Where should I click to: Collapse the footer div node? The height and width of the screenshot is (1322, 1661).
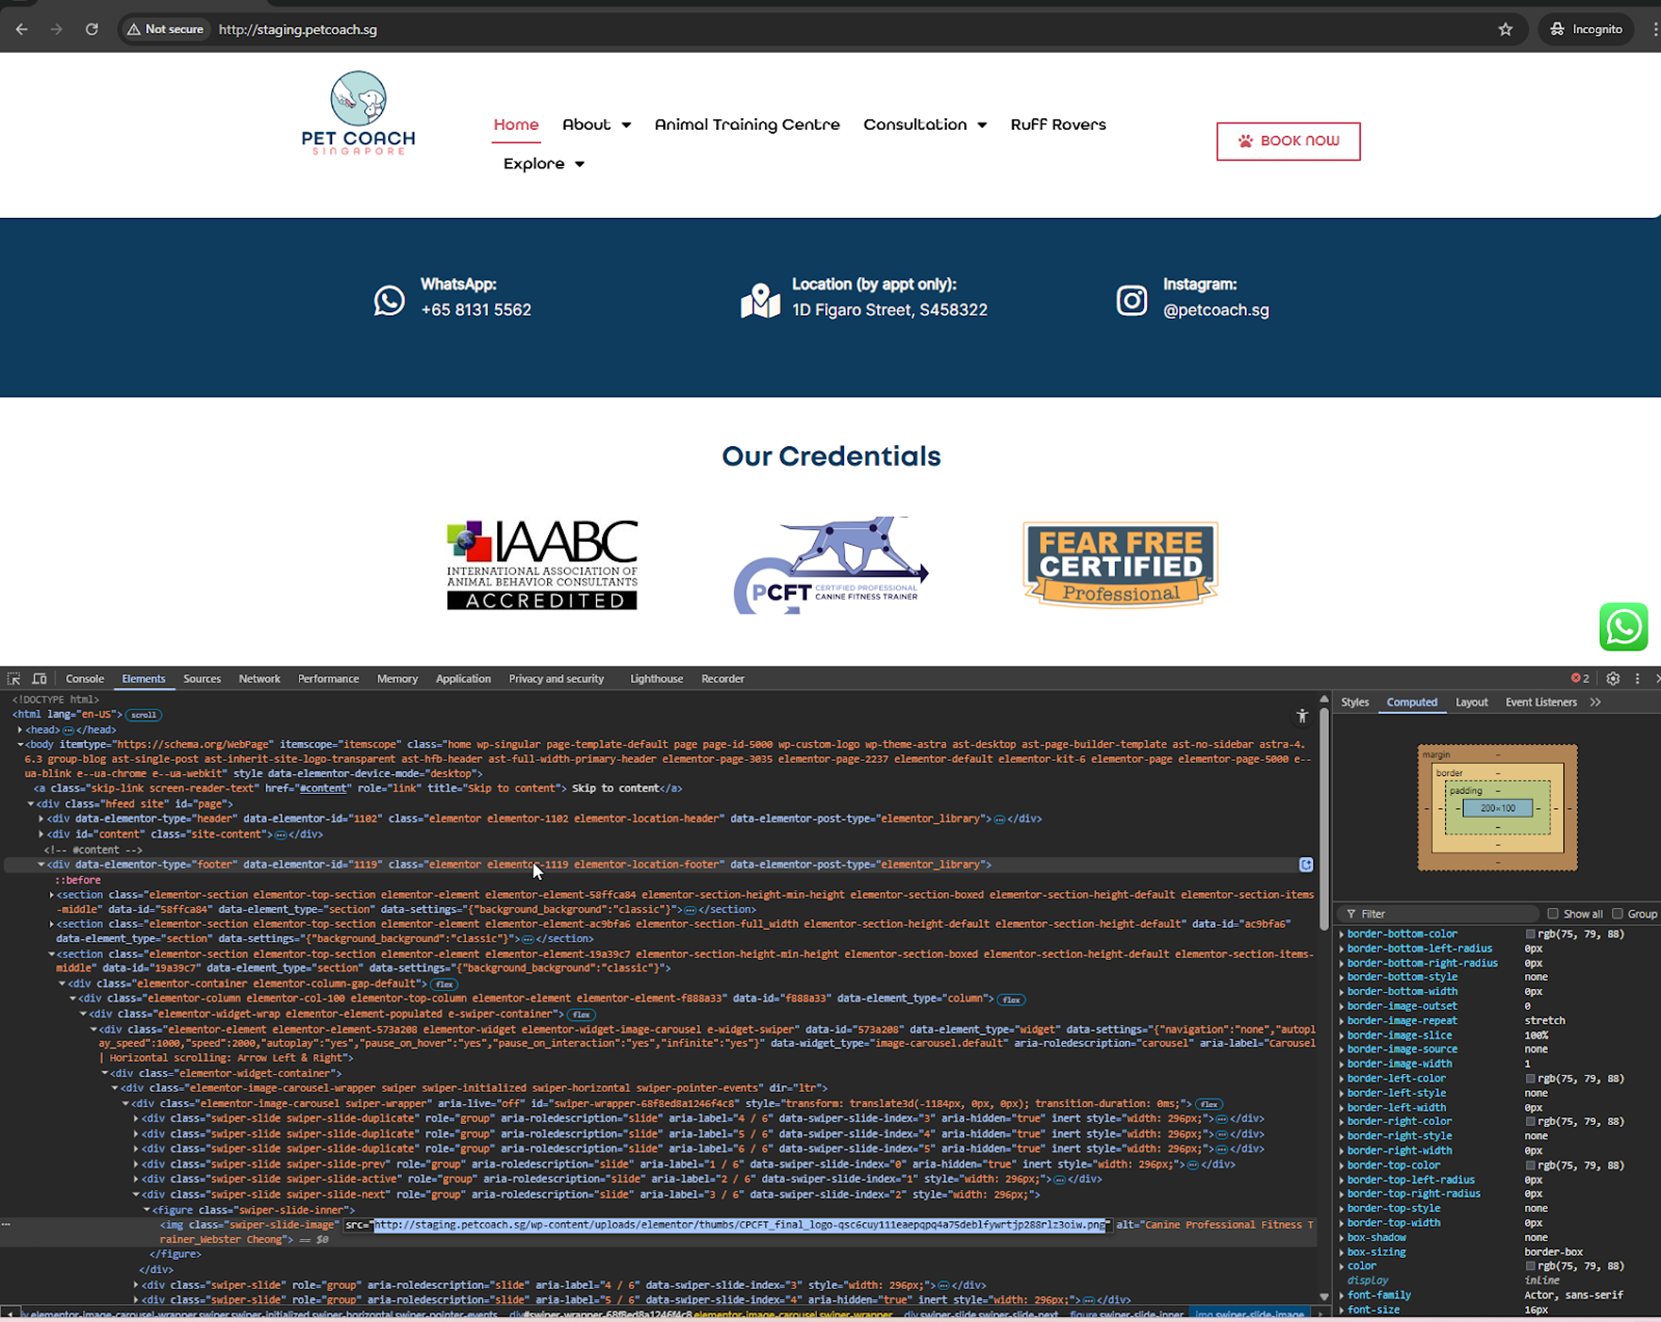pos(41,864)
